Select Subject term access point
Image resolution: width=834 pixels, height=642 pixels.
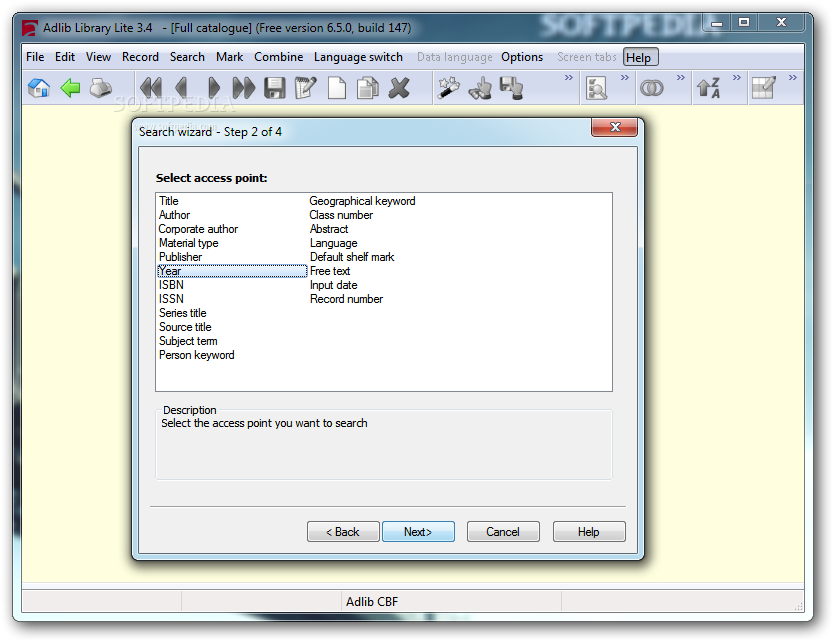pos(188,341)
